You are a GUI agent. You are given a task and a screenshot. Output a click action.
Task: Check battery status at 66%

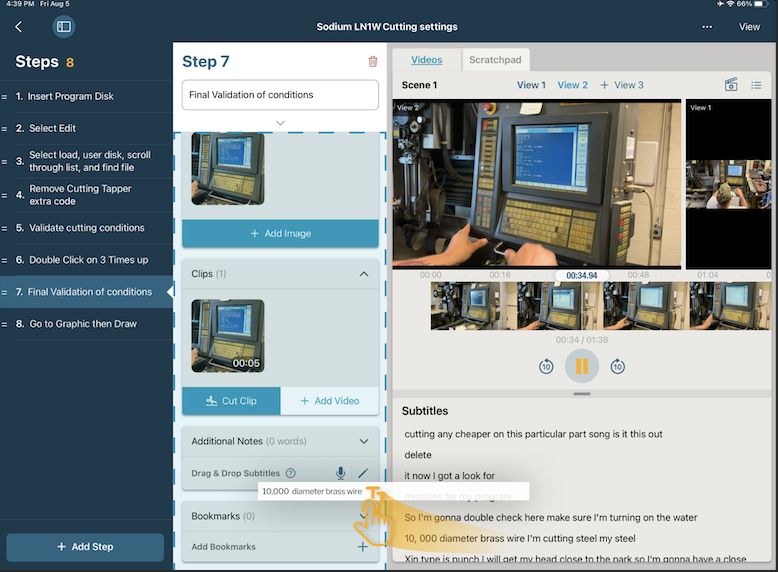click(x=752, y=4)
